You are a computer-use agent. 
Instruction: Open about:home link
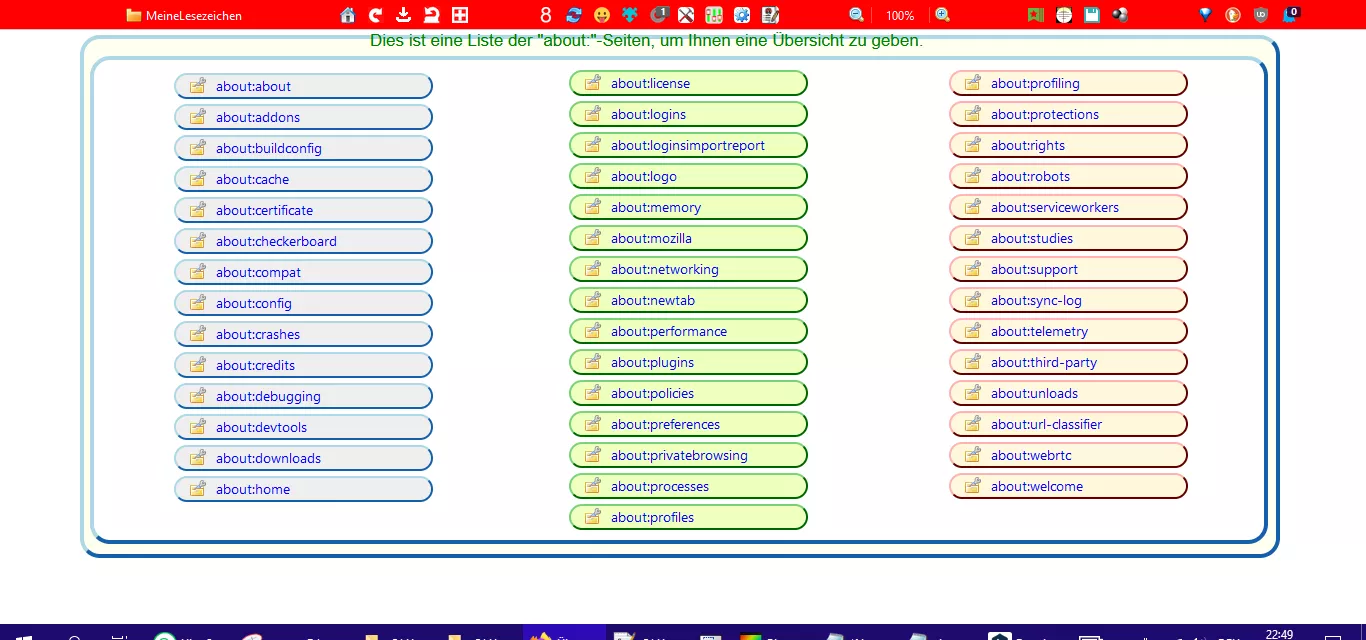[x=303, y=489]
